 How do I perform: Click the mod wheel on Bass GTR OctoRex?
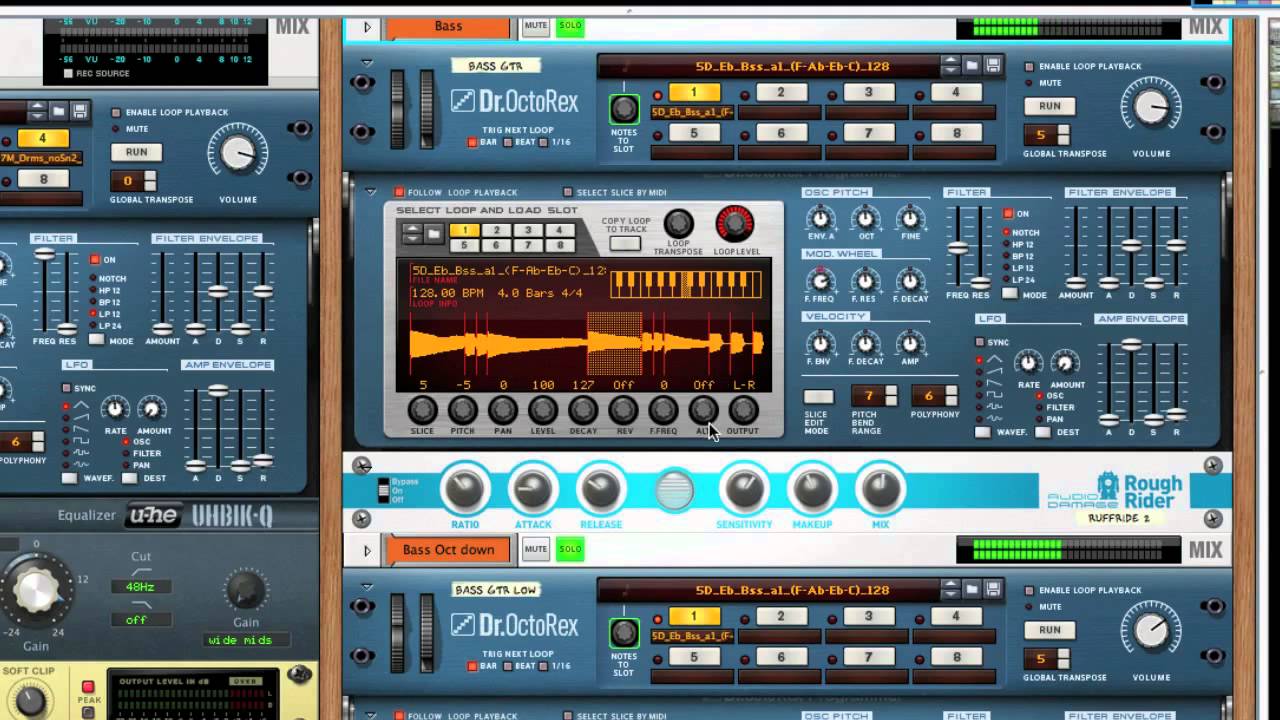[427, 107]
